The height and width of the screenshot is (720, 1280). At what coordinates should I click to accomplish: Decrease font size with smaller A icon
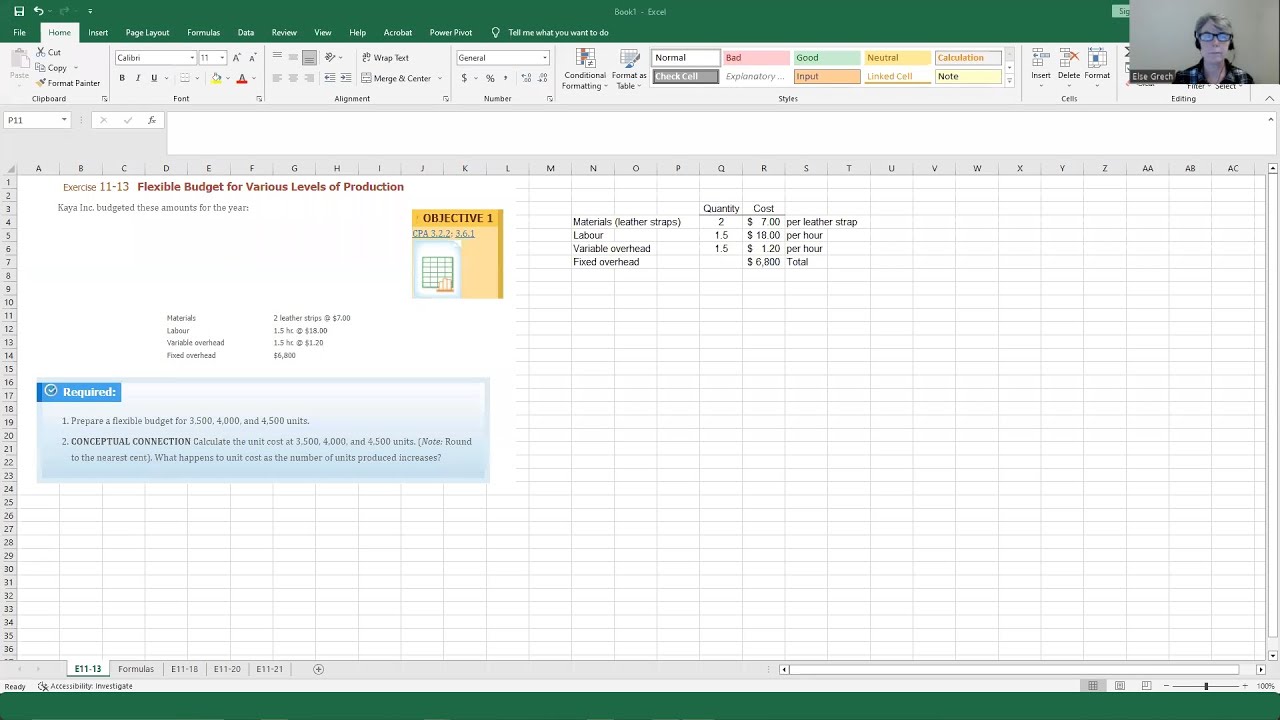click(252, 58)
